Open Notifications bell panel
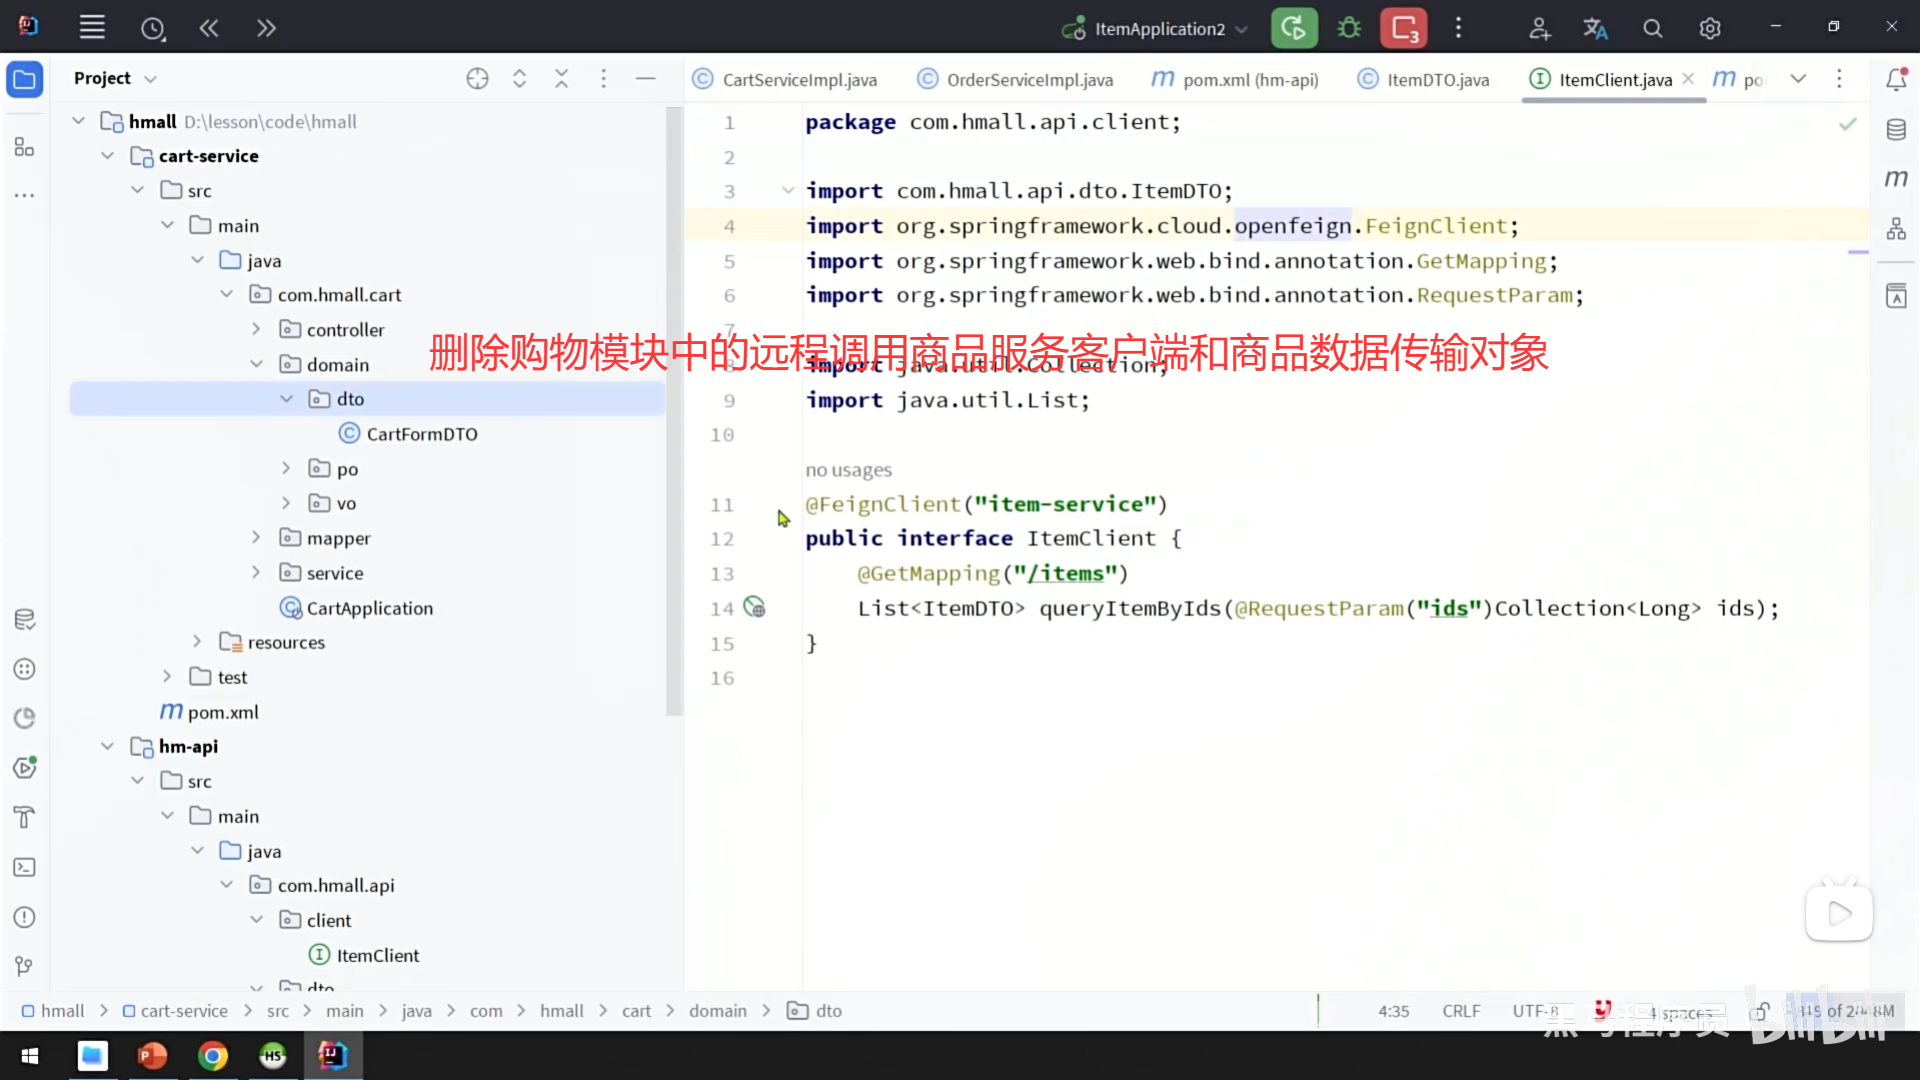 (1896, 79)
